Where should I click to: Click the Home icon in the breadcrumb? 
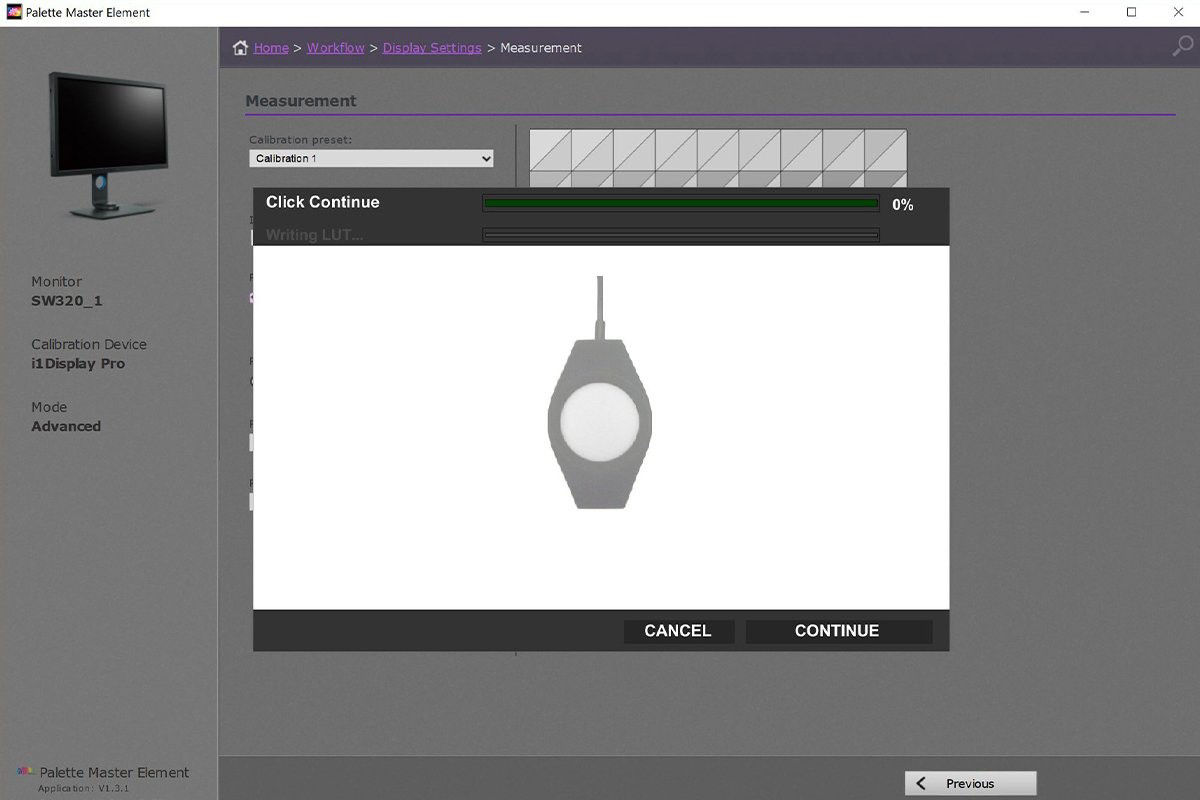[x=240, y=48]
